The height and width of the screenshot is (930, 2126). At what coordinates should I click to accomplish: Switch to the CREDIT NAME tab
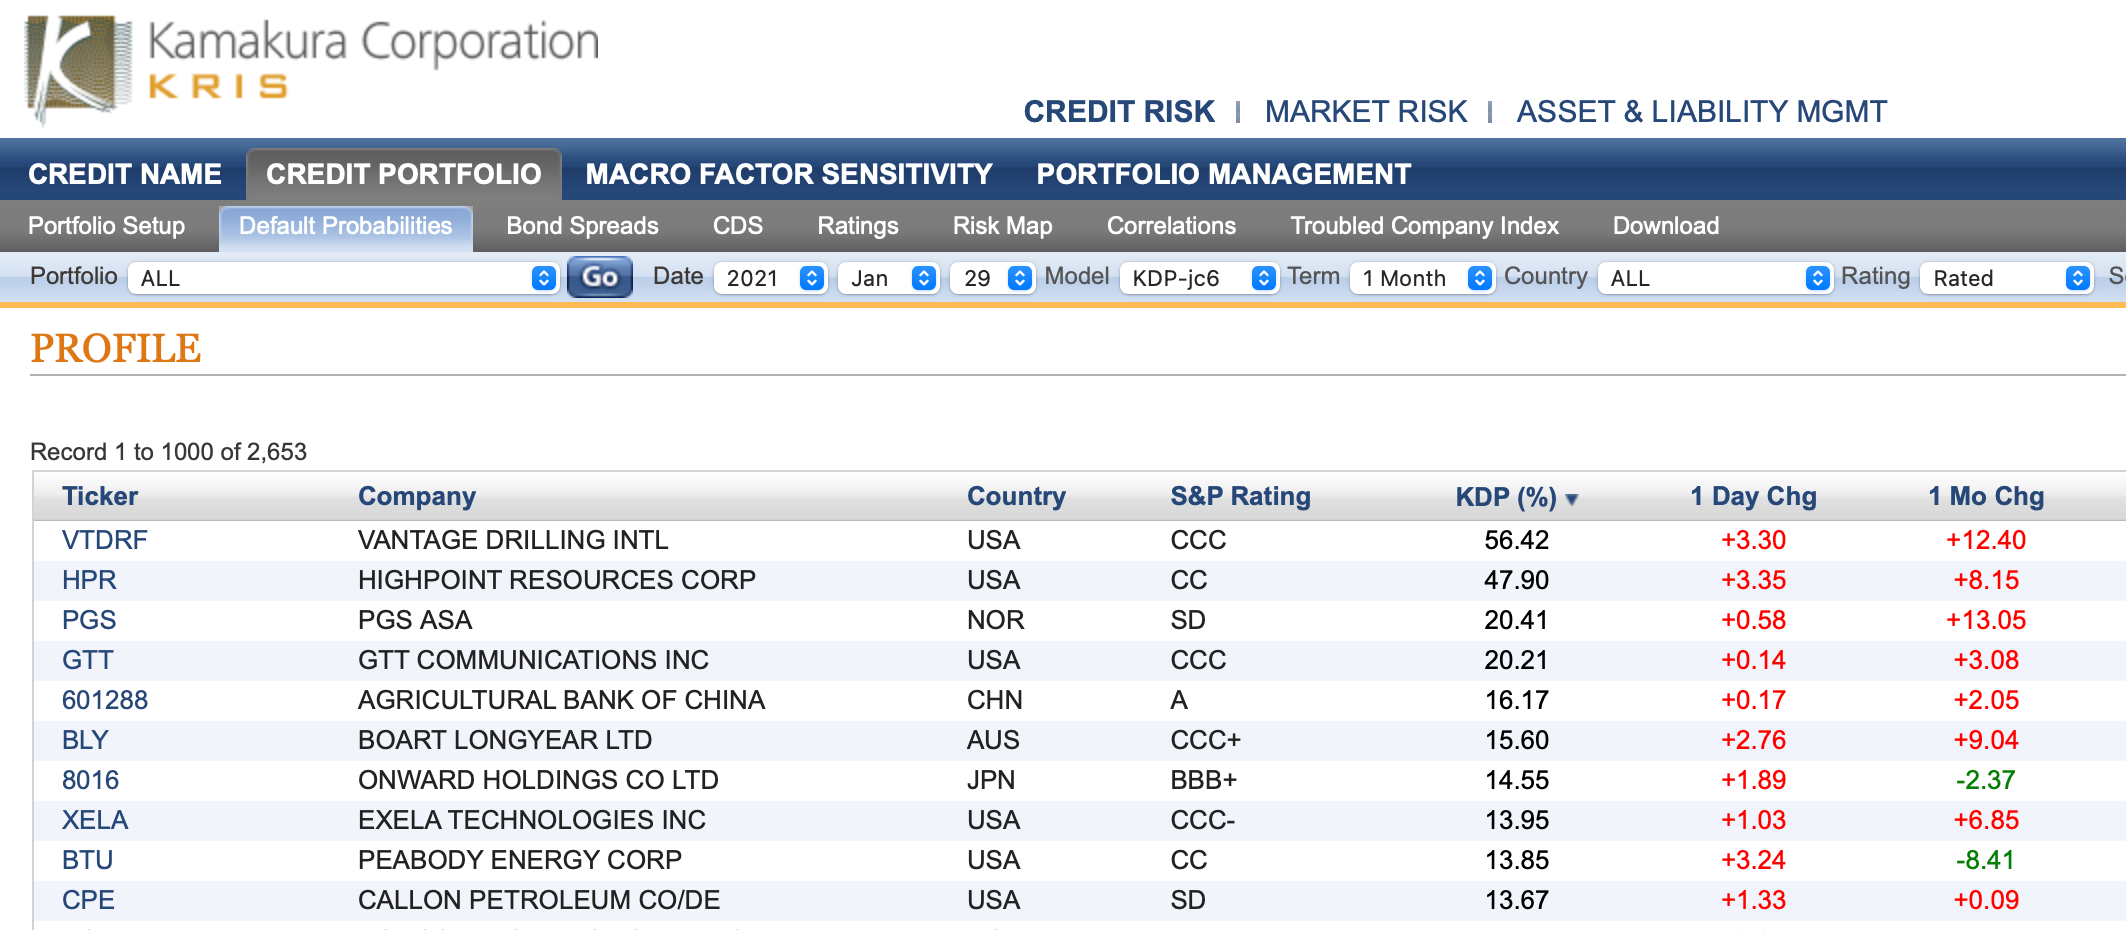125,174
